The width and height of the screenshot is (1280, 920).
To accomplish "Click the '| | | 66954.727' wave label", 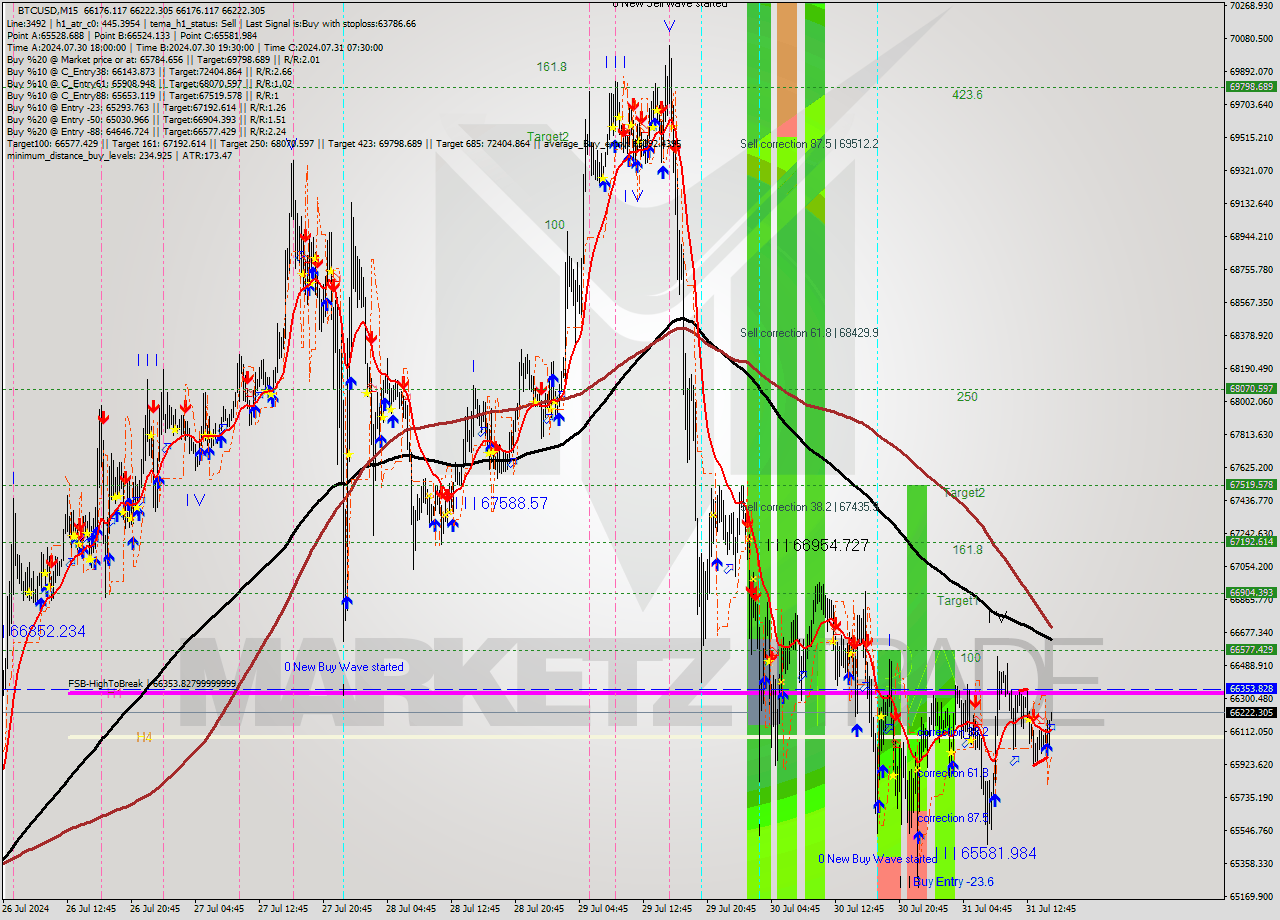I will (x=816, y=546).
